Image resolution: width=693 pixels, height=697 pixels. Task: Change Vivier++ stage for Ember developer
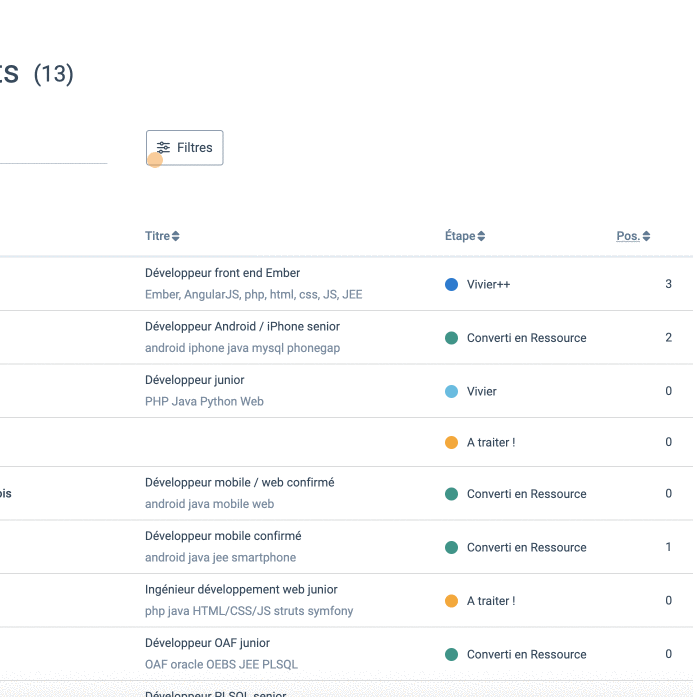click(x=488, y=285)
